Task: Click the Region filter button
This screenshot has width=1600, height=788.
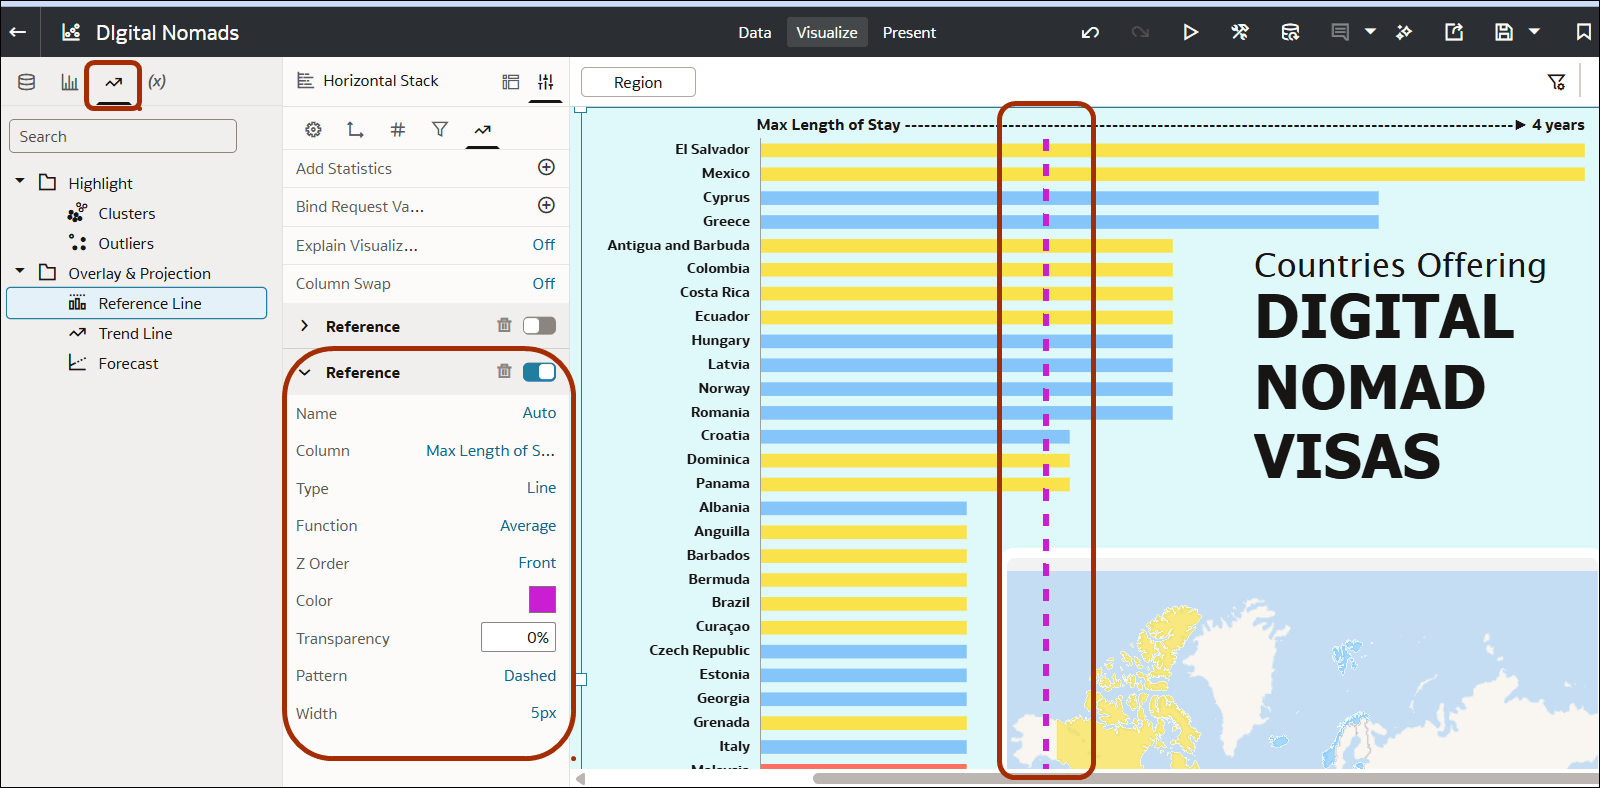Action: click(x=638, y=82)
